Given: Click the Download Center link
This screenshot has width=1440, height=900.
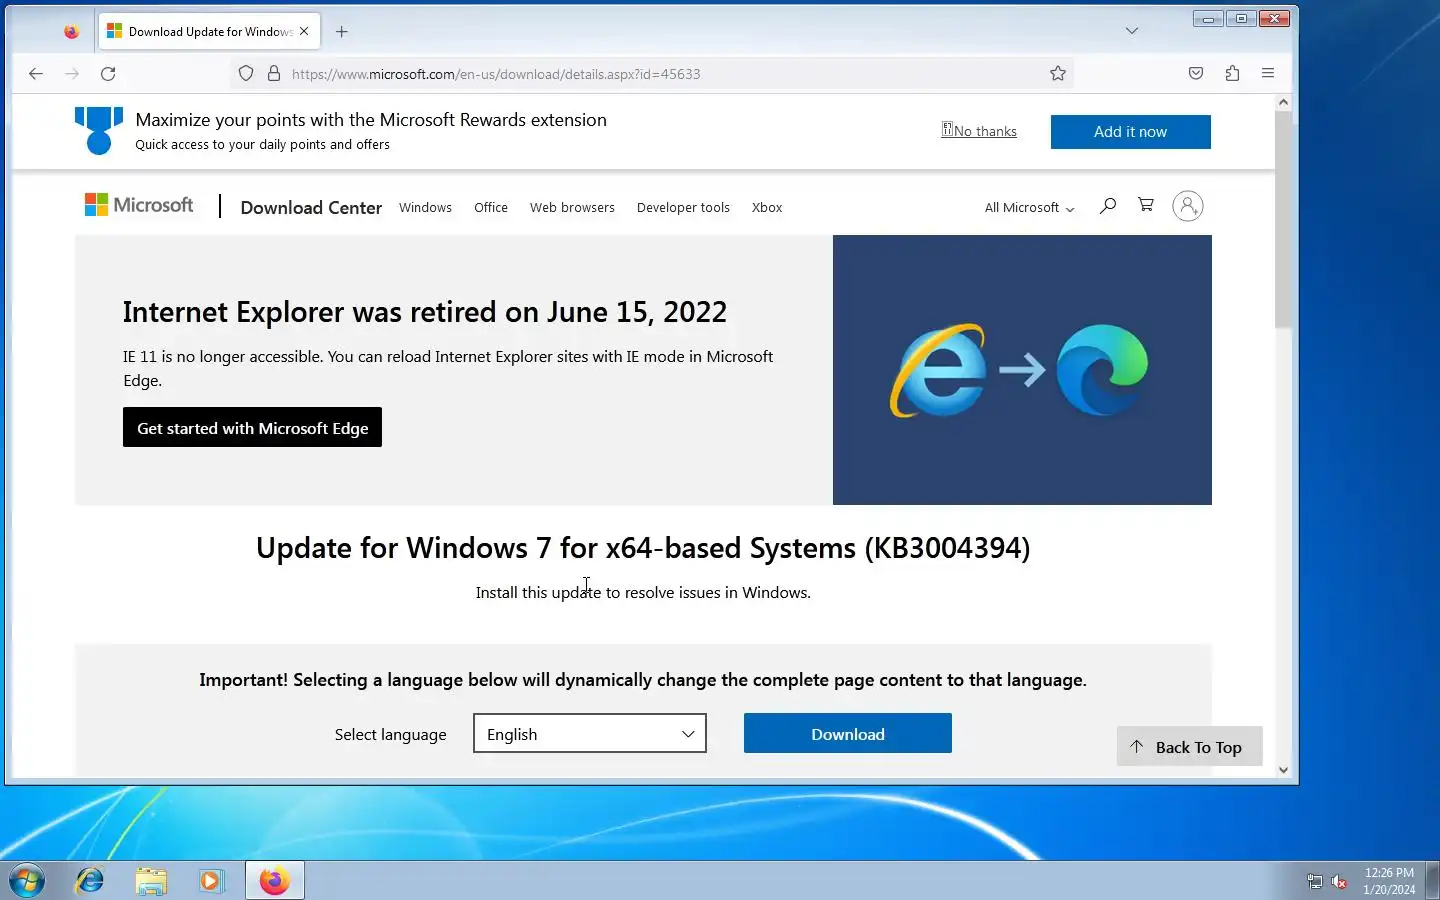Looking at the screenshot, I should pyautogui.click(x=311, y=208).
